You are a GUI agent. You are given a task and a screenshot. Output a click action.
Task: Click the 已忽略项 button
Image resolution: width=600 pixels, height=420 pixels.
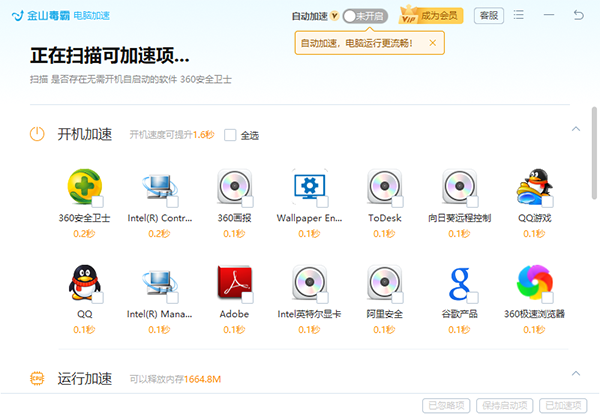click(x=447, y=405)
